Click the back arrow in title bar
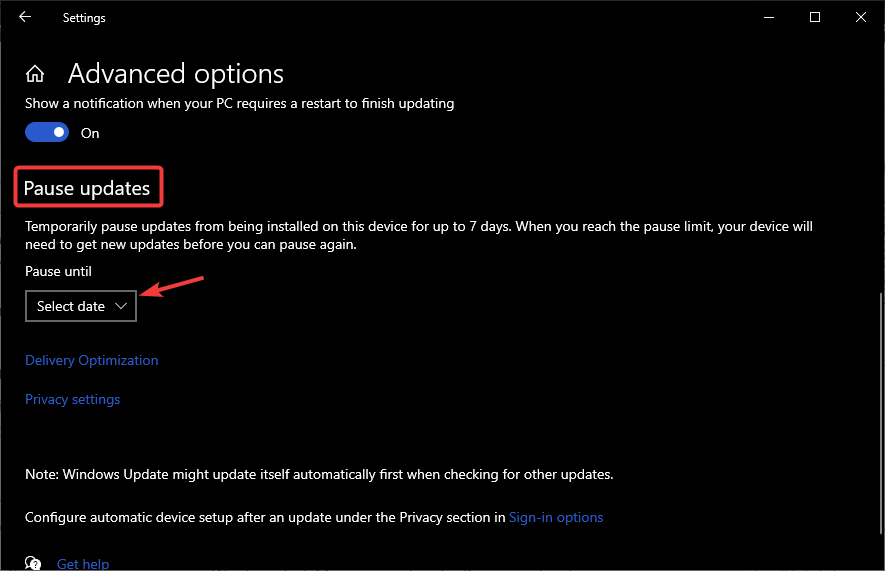This screenshot has height=571, width=885. (x=25, y=17)
